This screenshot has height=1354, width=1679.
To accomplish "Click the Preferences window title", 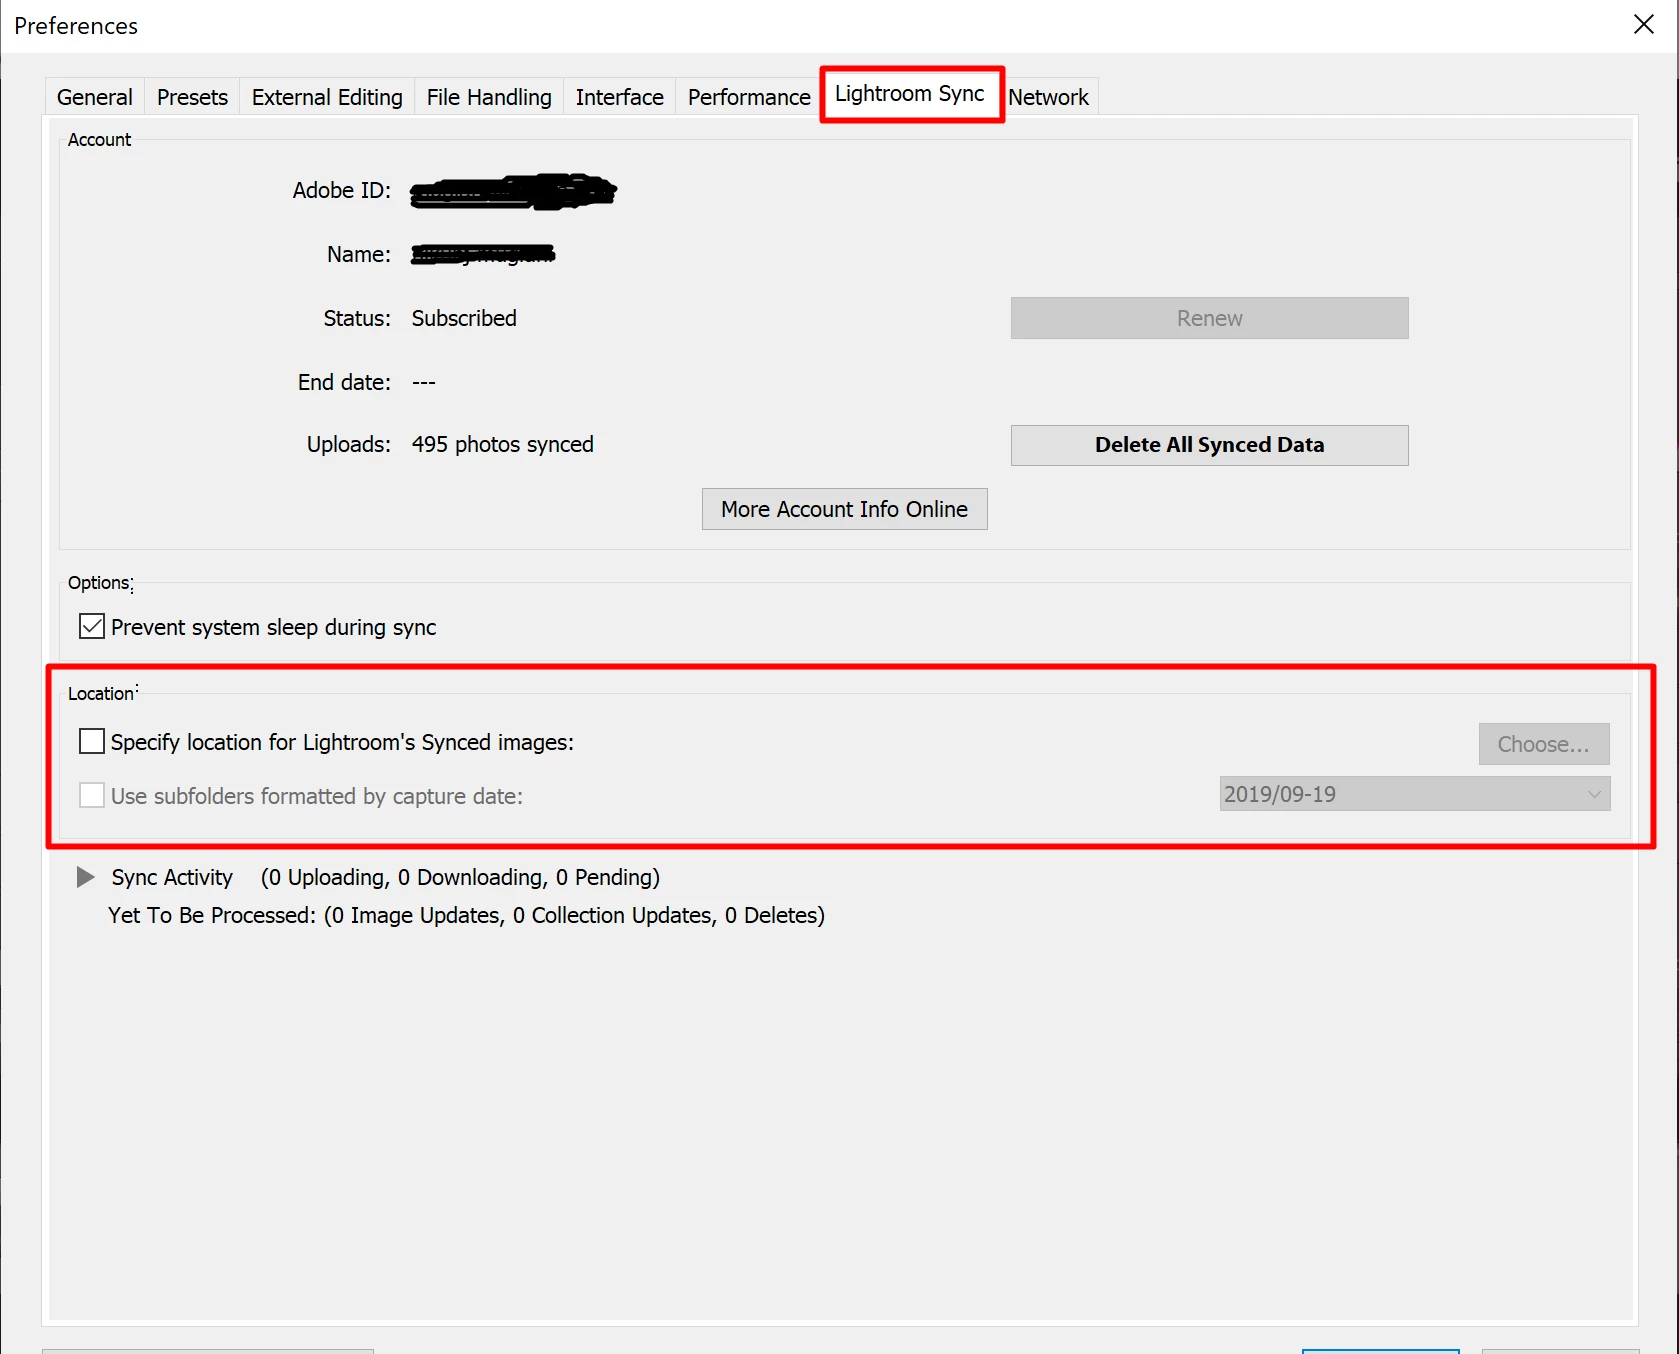I will click(76, 26).
